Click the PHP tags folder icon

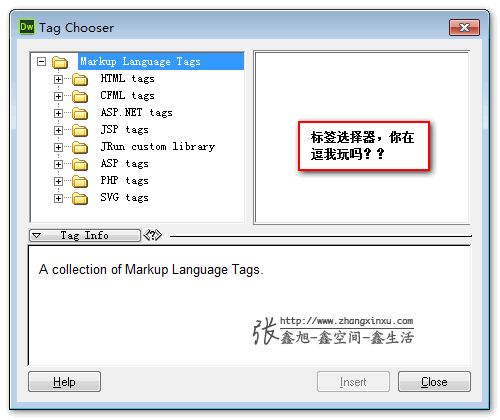point(80,181)
